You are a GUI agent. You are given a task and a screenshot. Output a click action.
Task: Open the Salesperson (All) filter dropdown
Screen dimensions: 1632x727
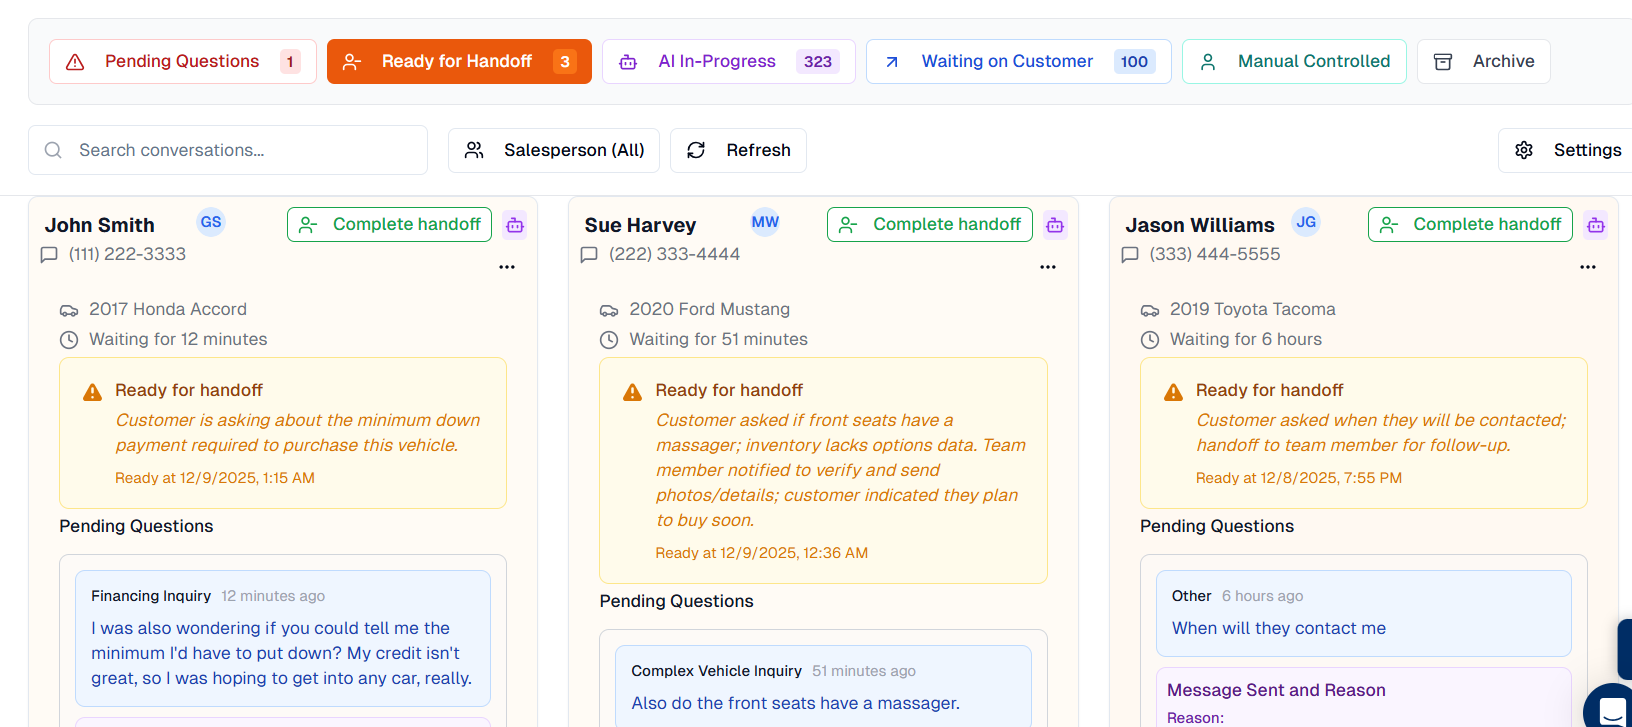tap(554, 150)
